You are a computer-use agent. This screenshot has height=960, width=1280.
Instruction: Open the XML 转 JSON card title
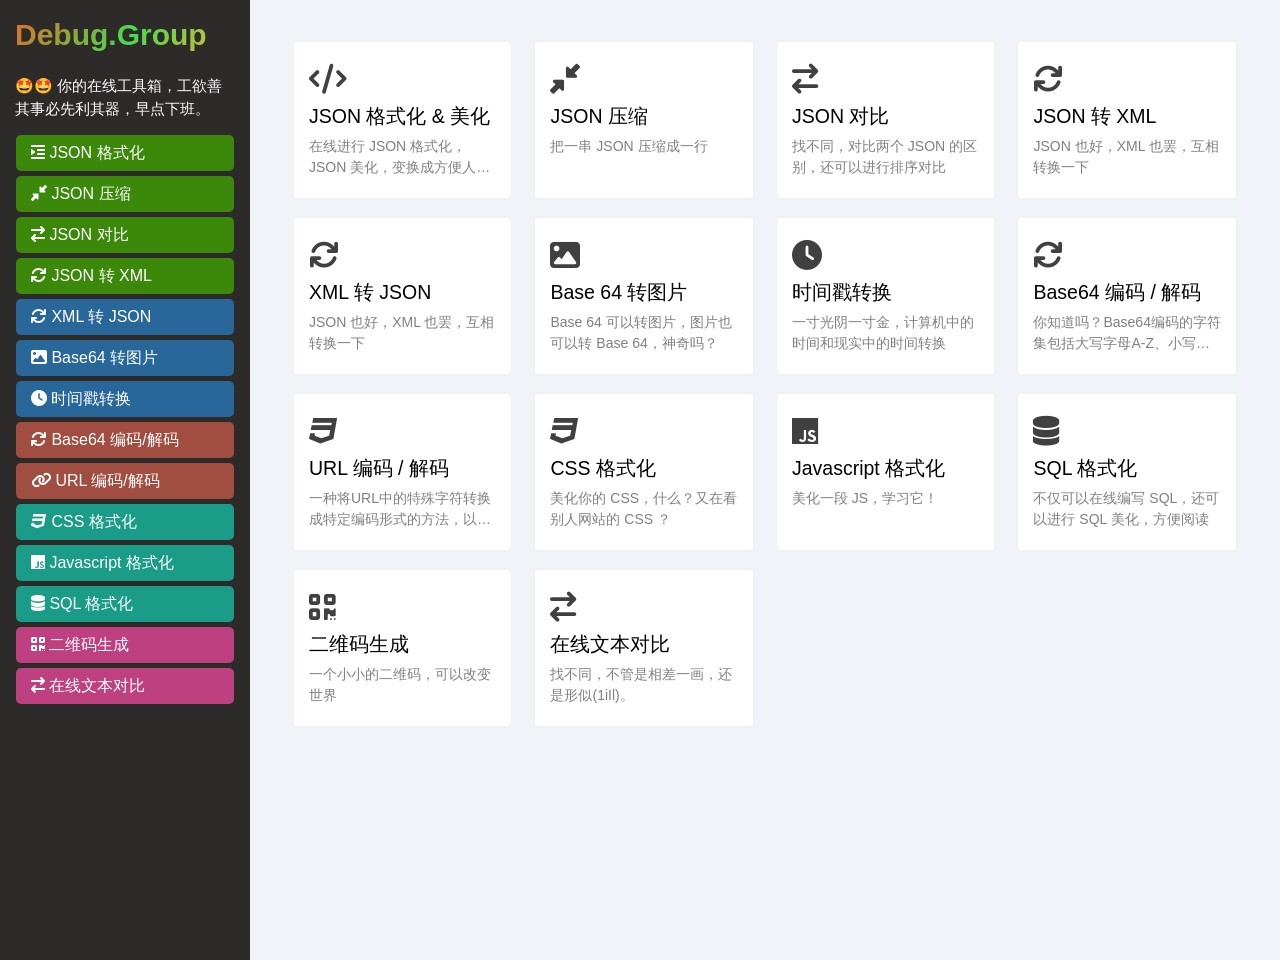pyautogui.click(x=370, y=292)
